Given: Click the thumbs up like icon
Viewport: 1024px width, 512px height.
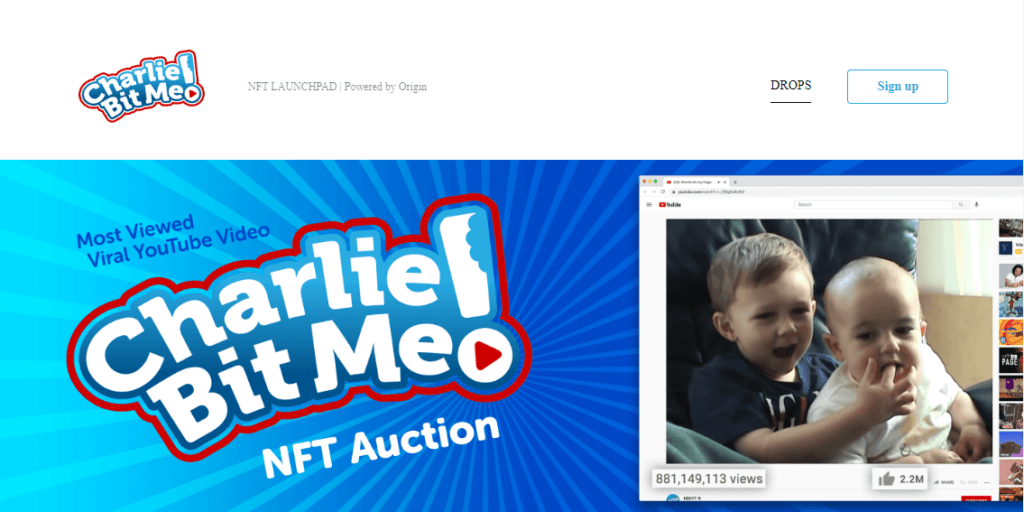Looking at the screenshot, I should tap(886, 479).
